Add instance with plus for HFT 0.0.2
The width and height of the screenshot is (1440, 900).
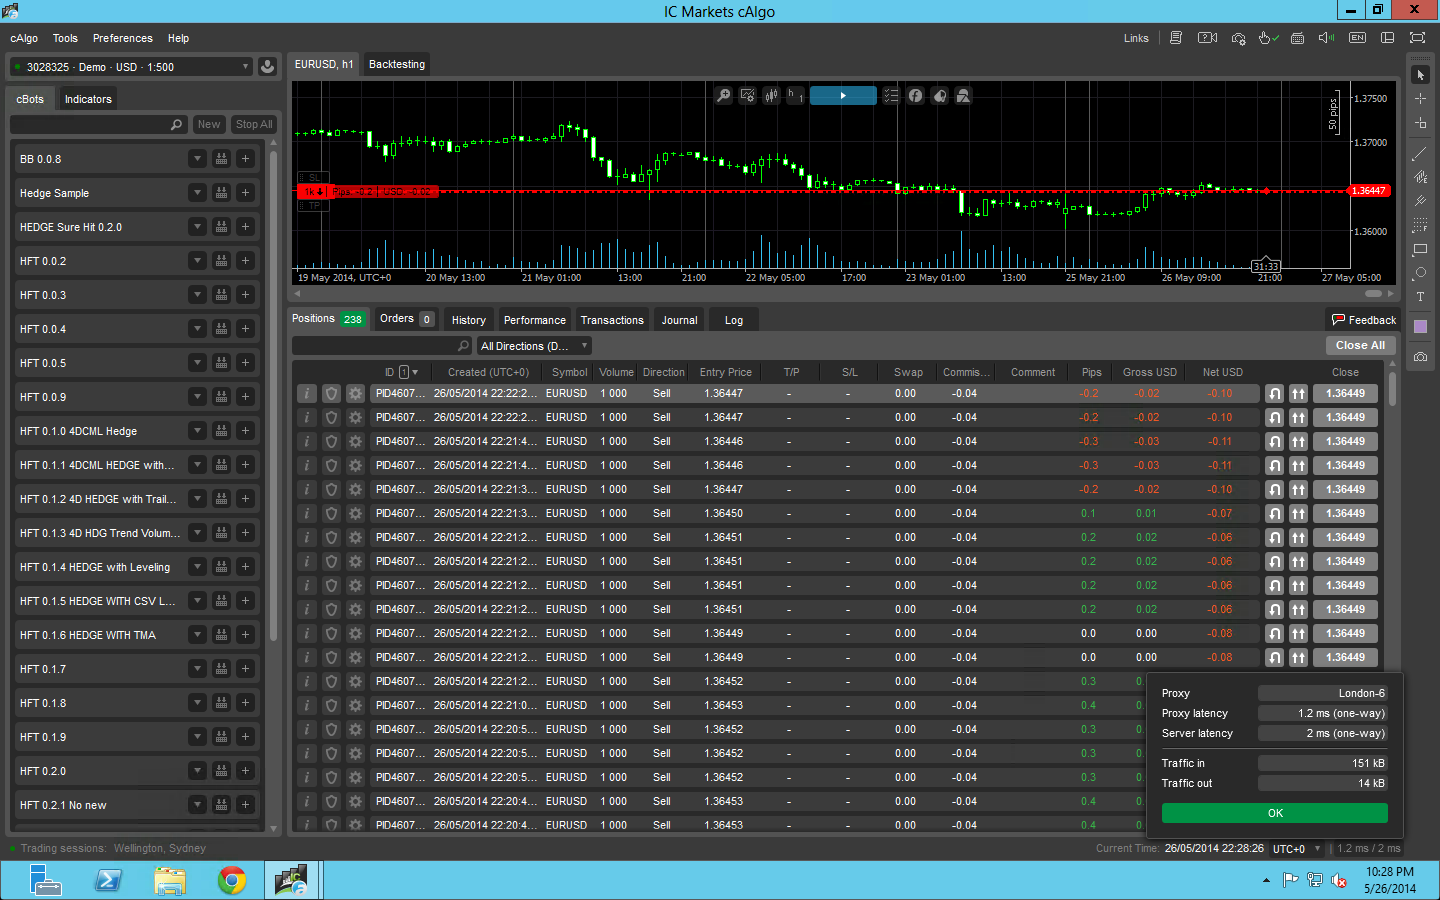coord(246,261)
